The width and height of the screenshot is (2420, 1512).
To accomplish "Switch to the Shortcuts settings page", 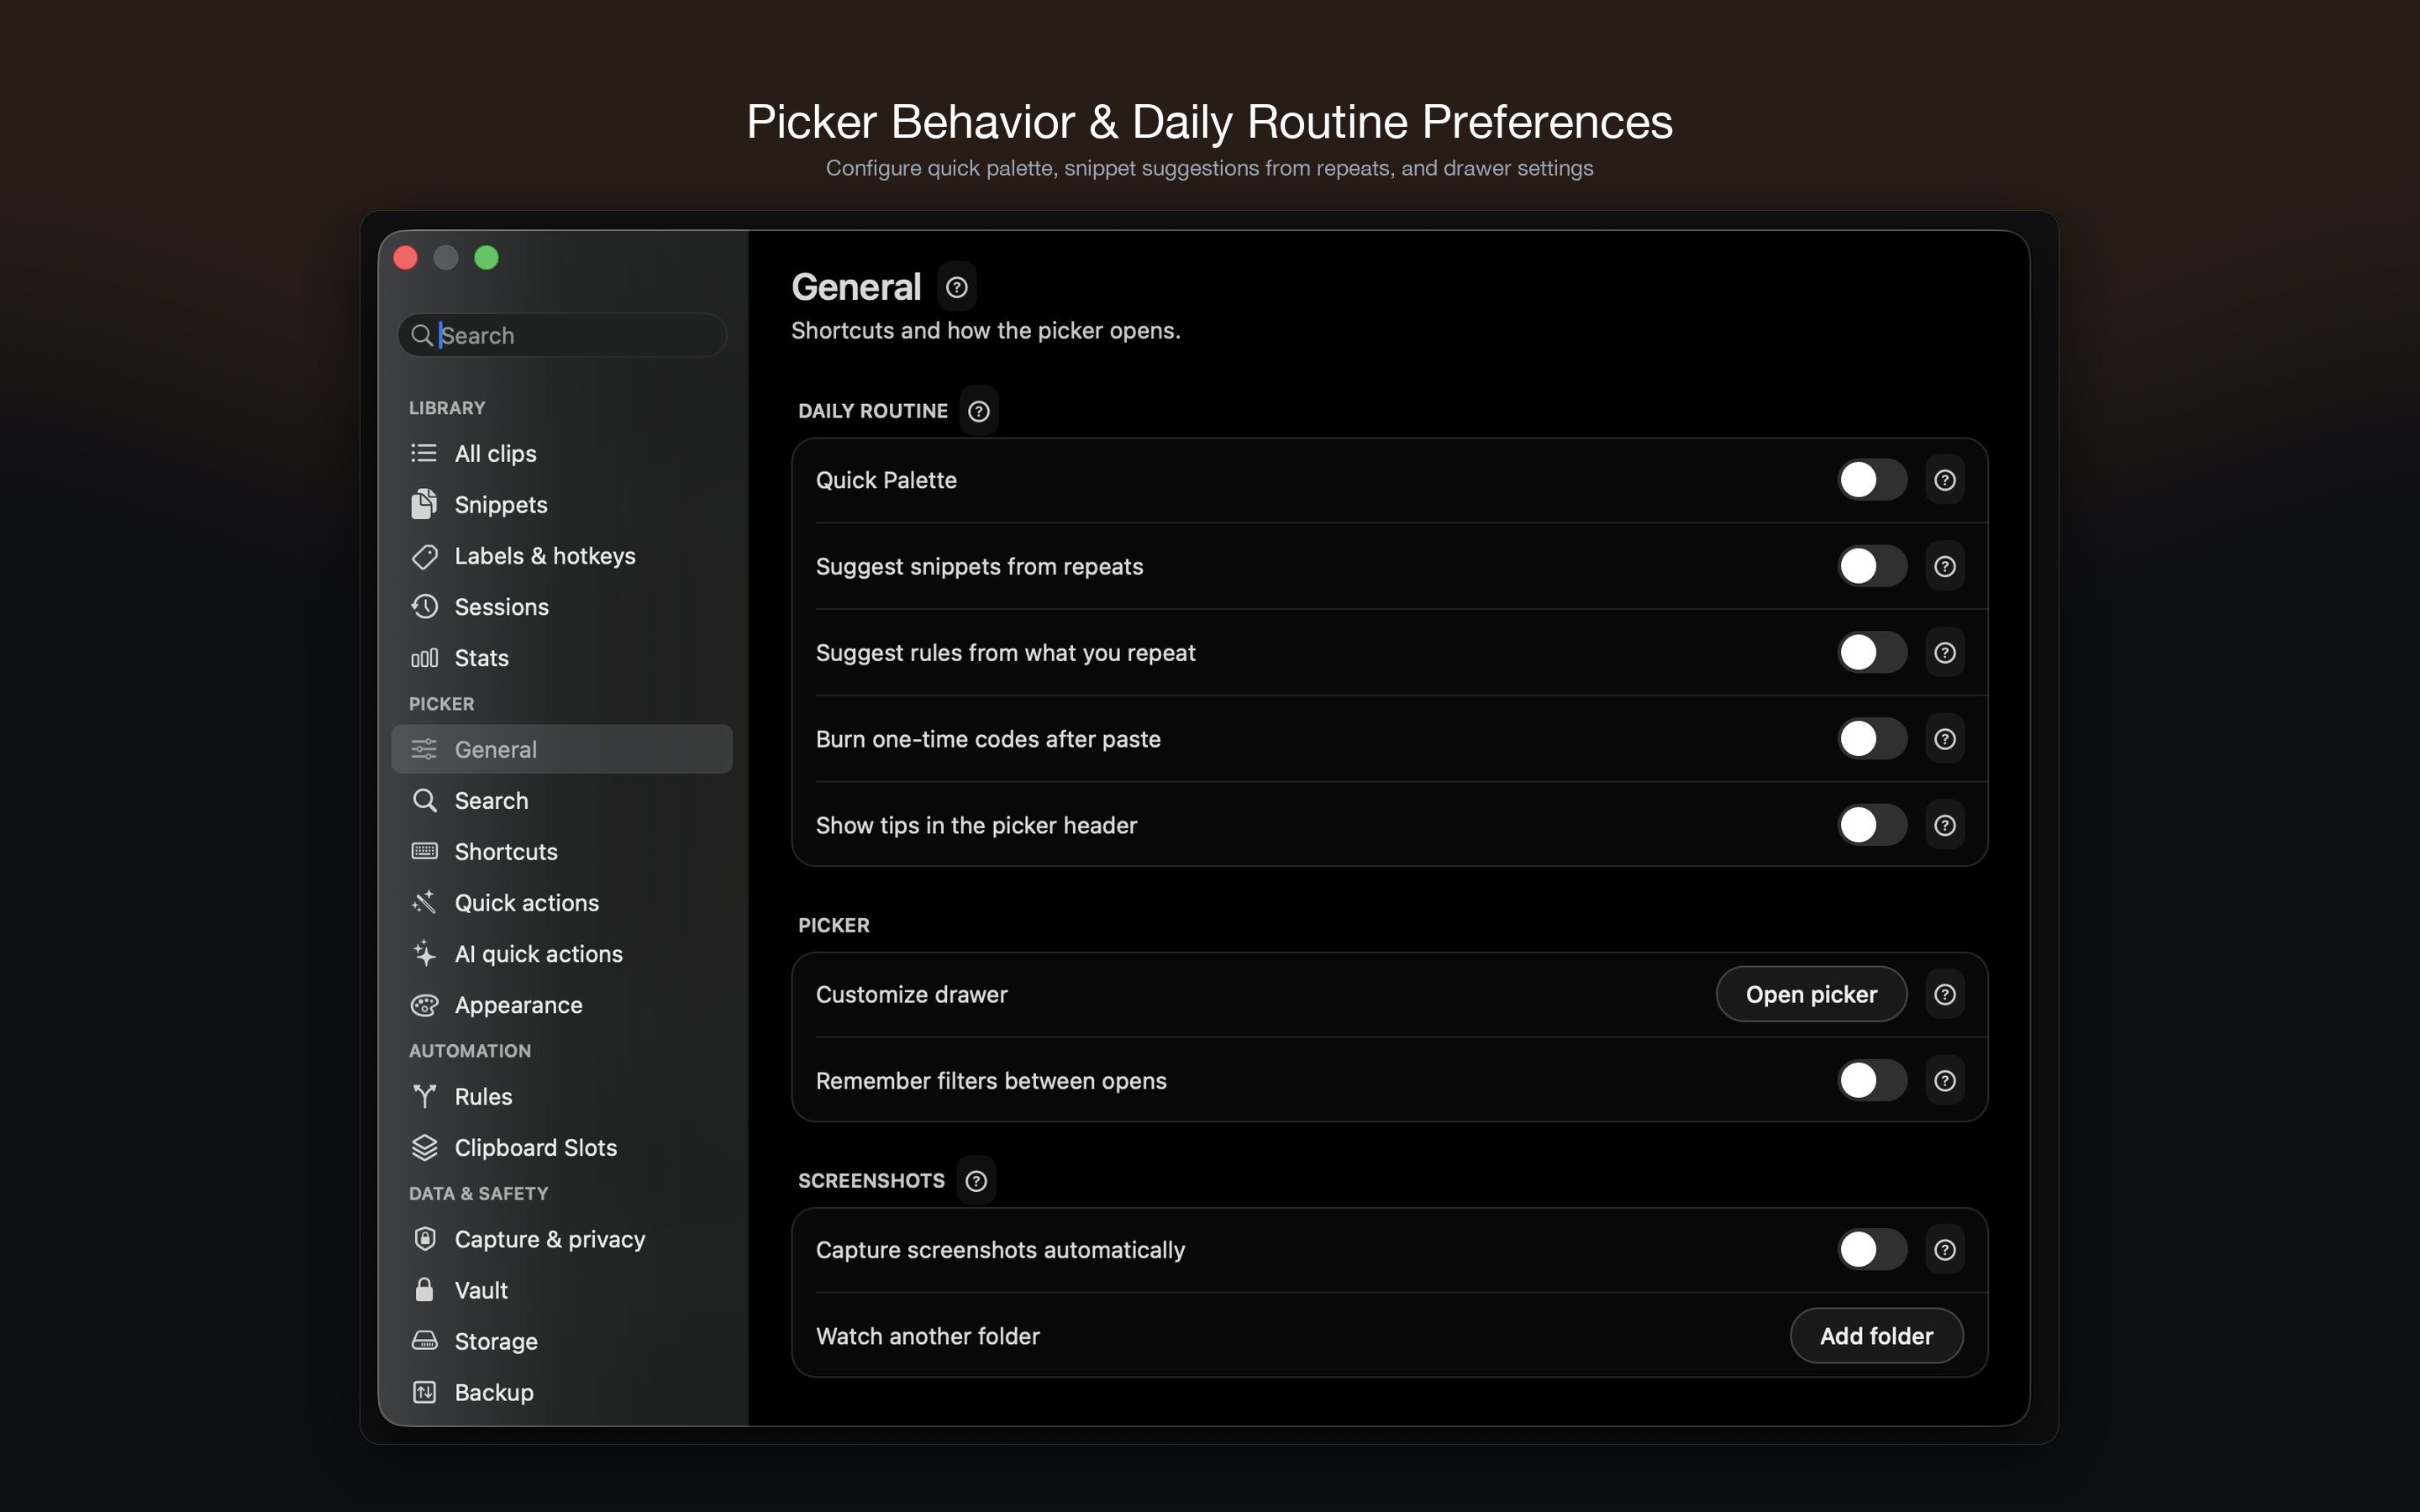I will click(x=561, y=851).
